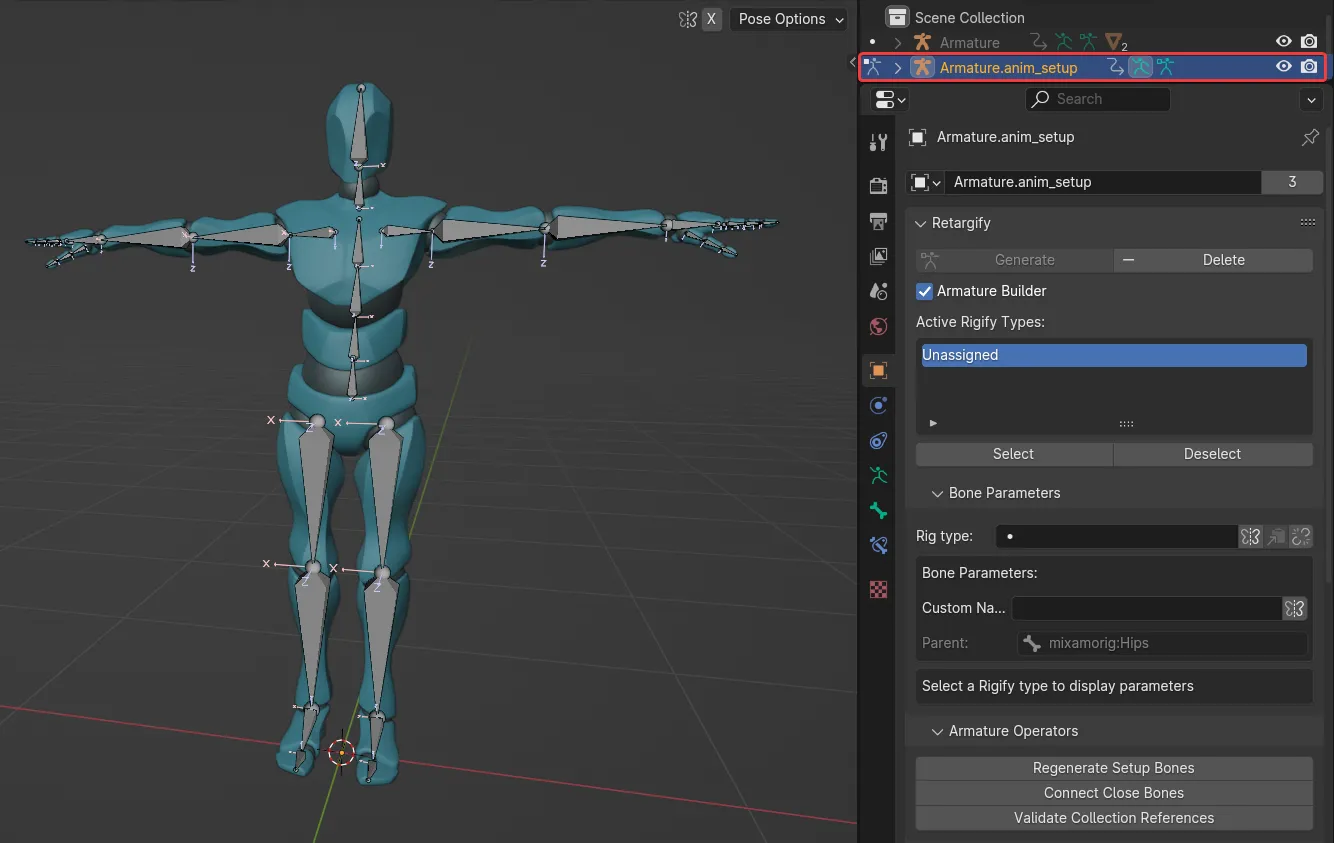Click the Delete button
The image size is (1334, 843).
point(1213,260)
